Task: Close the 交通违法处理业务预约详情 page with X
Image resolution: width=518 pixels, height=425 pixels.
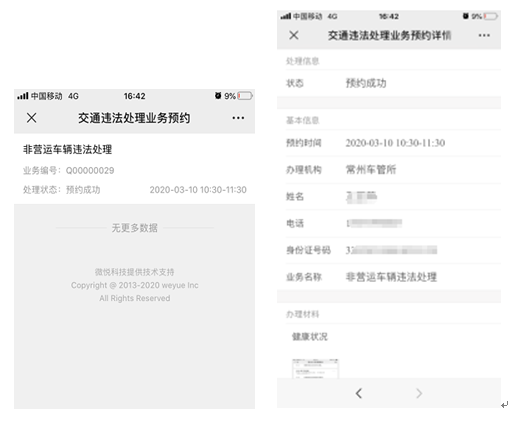Action: pos(294,35)
